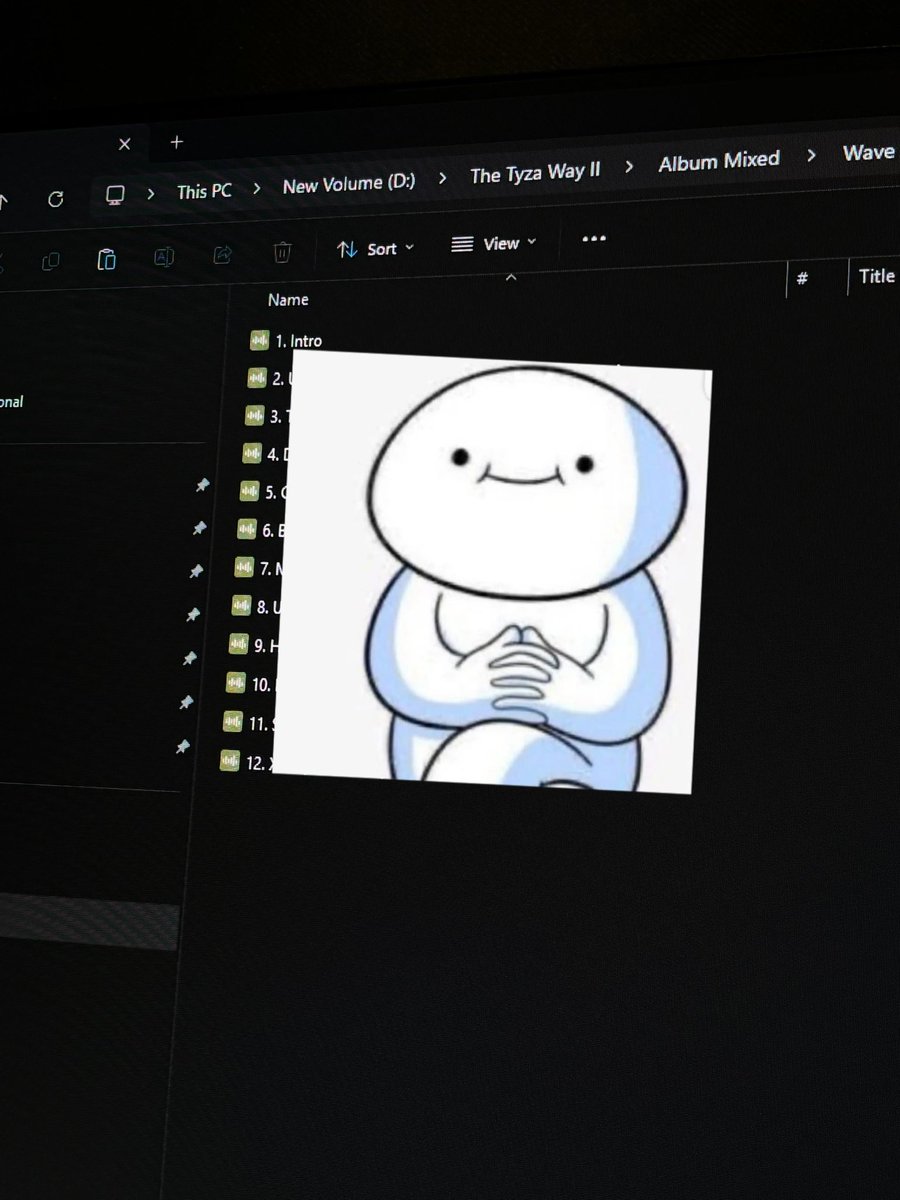
Task: Expand chevron after New Volume (D:)
Action: coord(445,177)
